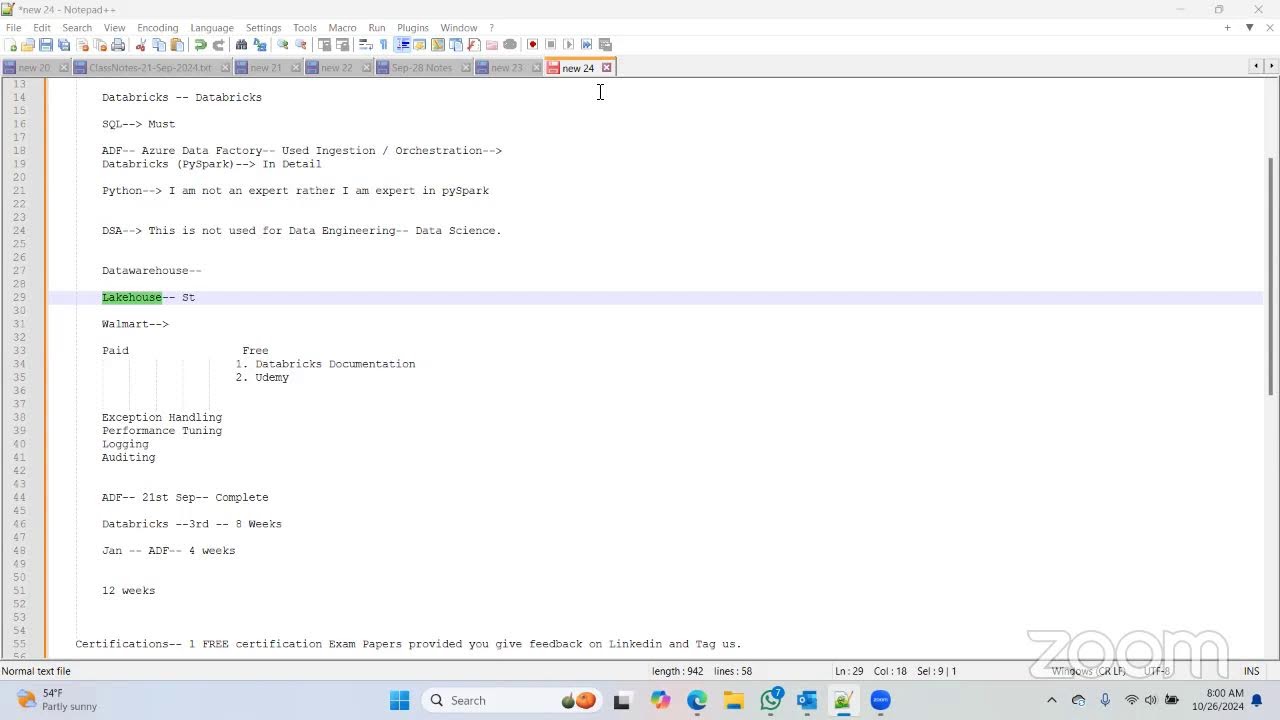Screen dimensions: 1280x720
Task: Open File Explorer from taskbar
Action: click(x=734, y=700)
